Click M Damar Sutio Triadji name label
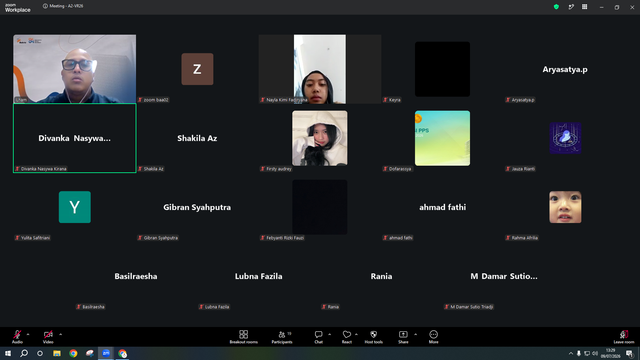 pos(471,307)
